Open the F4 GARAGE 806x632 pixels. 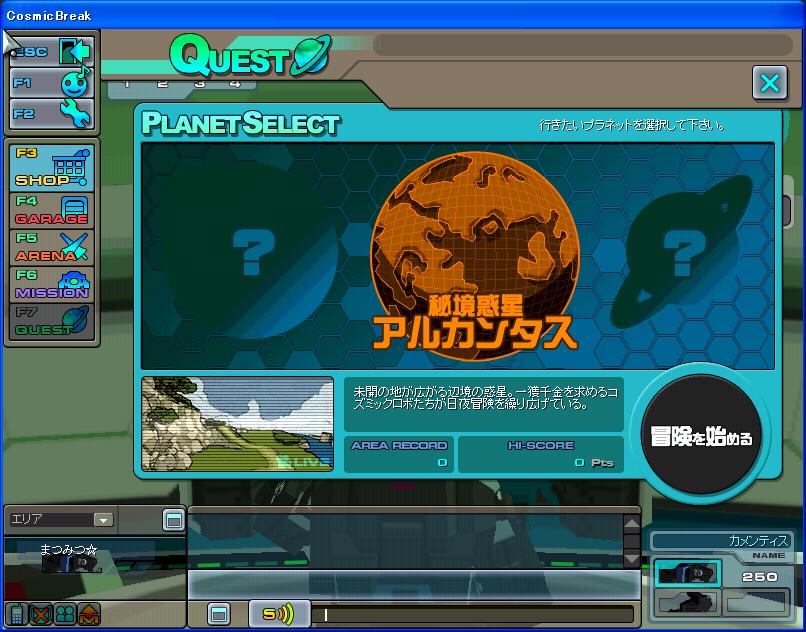(51, 210)
